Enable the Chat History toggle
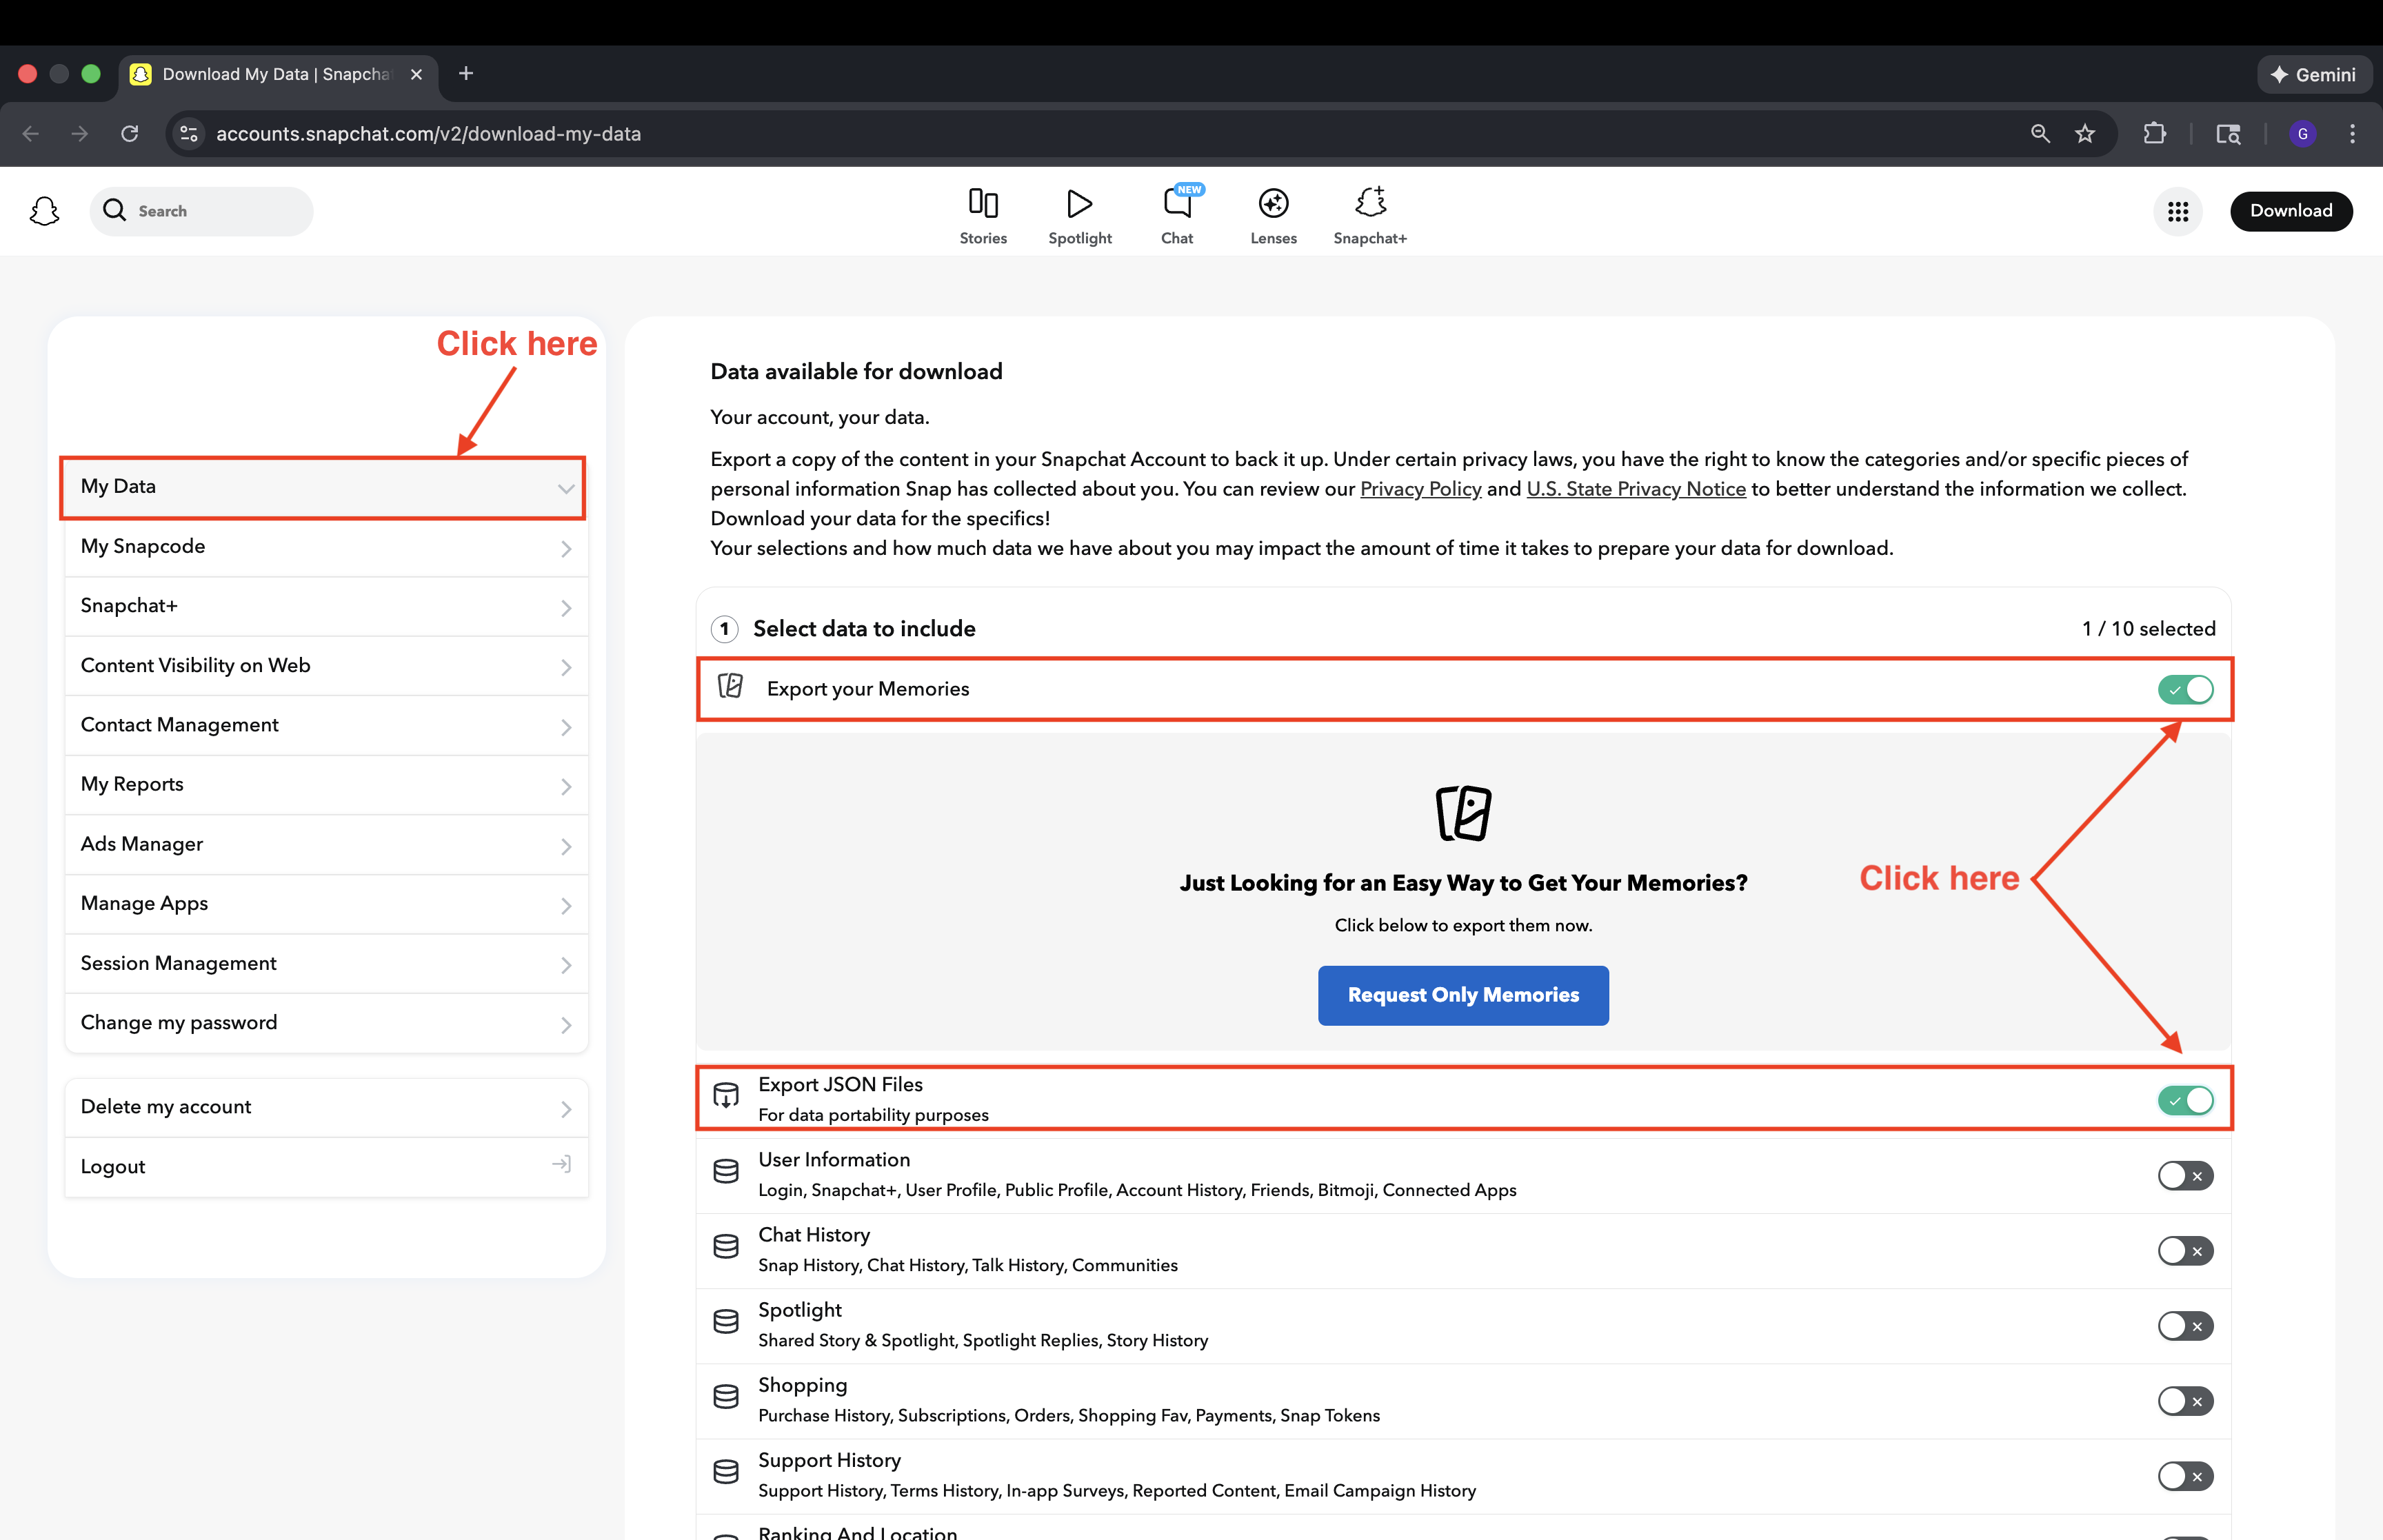This screenshot has width=2383, height=1540. (2185, 1251)
